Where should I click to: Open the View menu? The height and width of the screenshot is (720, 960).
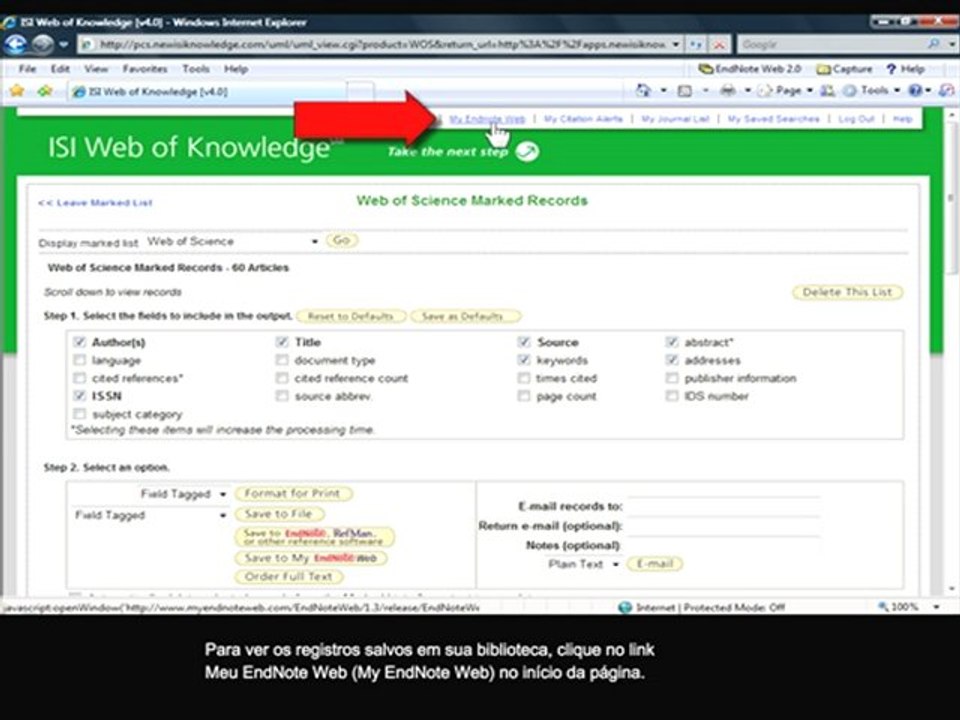pyautogui.click(x=96, y=69)
